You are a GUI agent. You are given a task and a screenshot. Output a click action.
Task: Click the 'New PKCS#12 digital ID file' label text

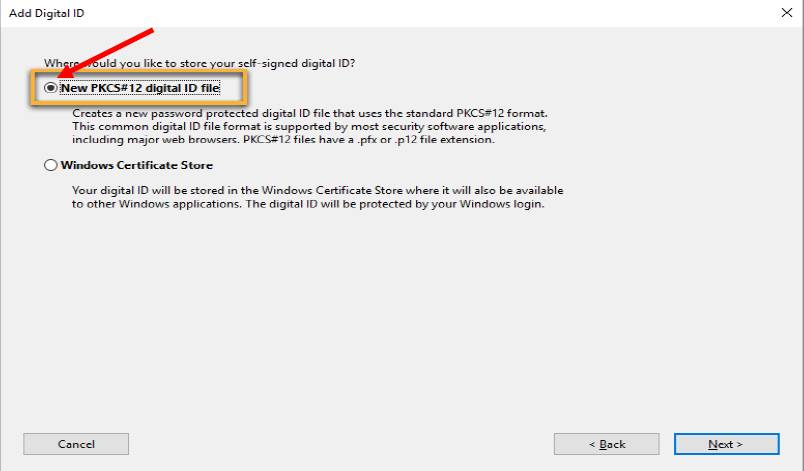point(140,88)
